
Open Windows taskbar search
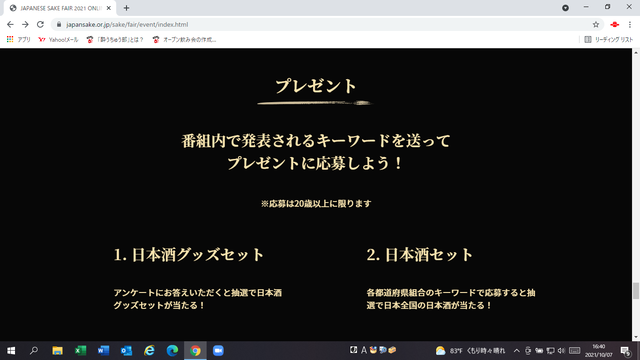tap(34, 351)
